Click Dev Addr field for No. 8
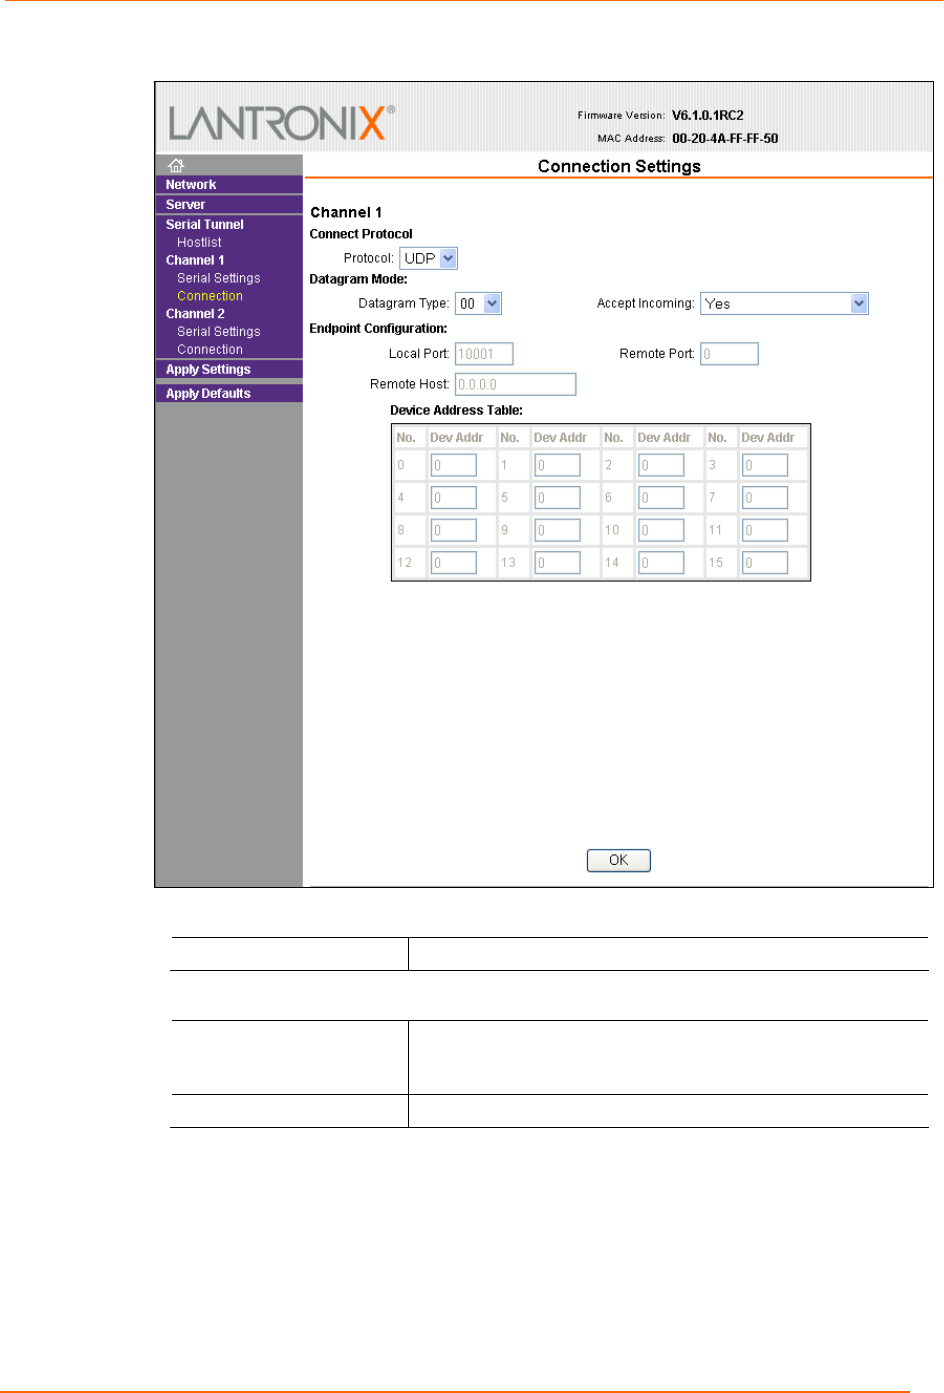Screen dimensions: 944x1393 [x=454, y=530]
